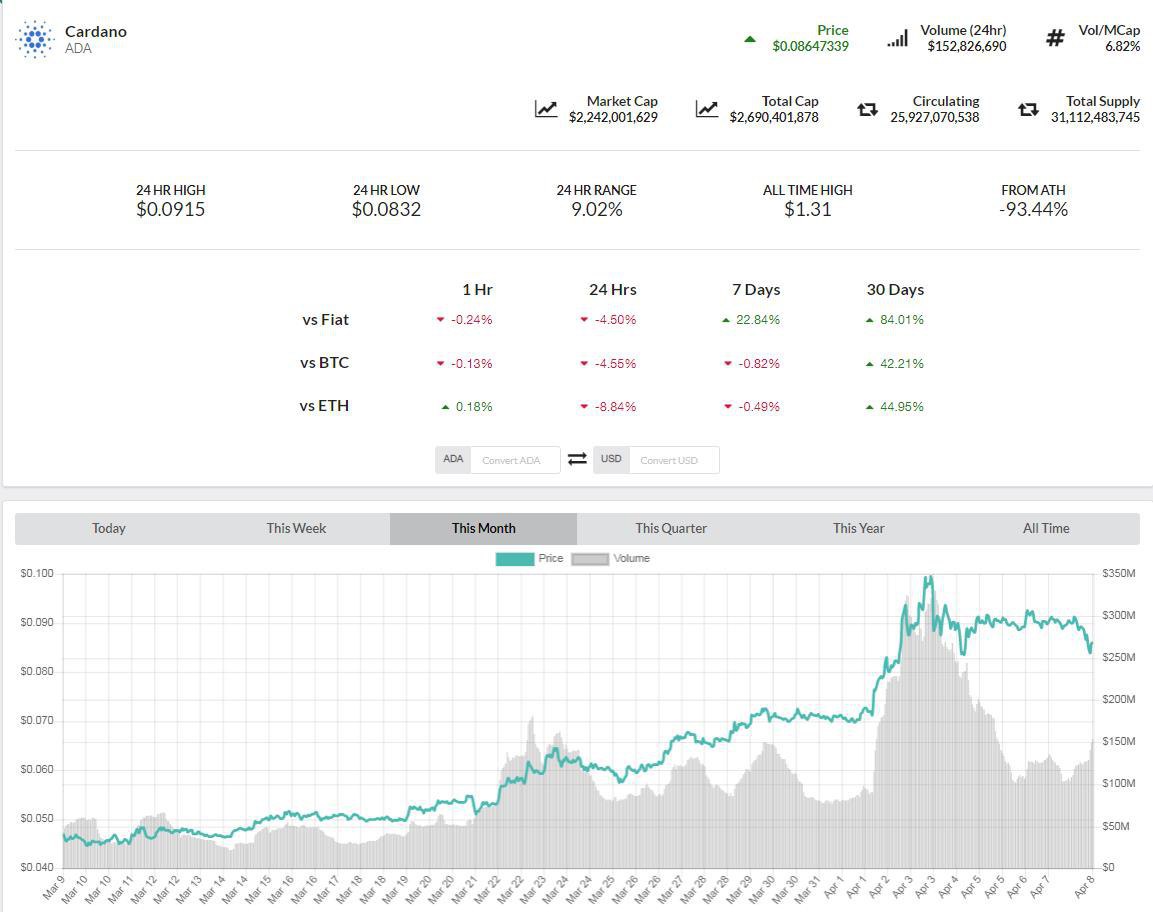Click the Total Cap chart icon
Viewport: 1153px width, 912px height.
click(707, 109)
